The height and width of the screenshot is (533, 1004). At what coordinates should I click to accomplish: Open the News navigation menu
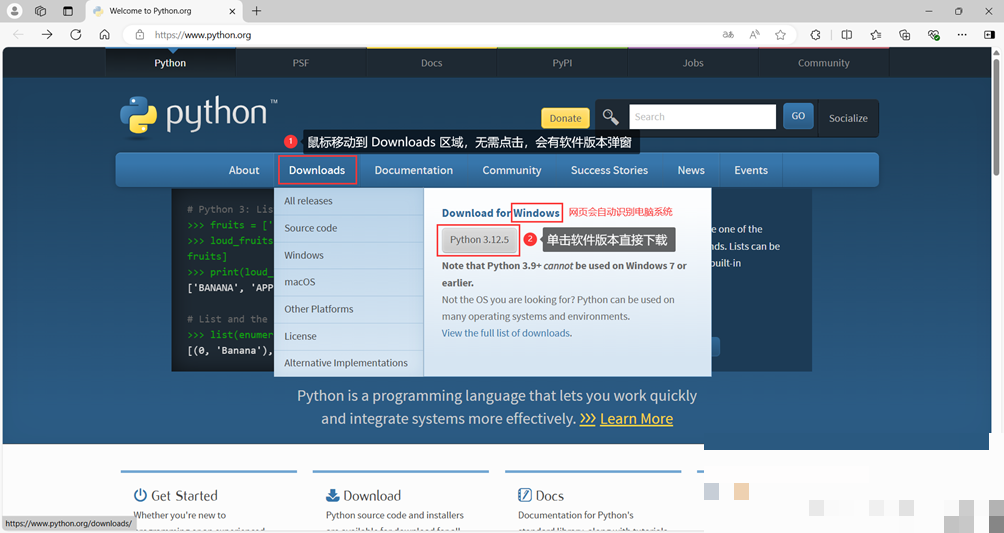coord(691,170)
